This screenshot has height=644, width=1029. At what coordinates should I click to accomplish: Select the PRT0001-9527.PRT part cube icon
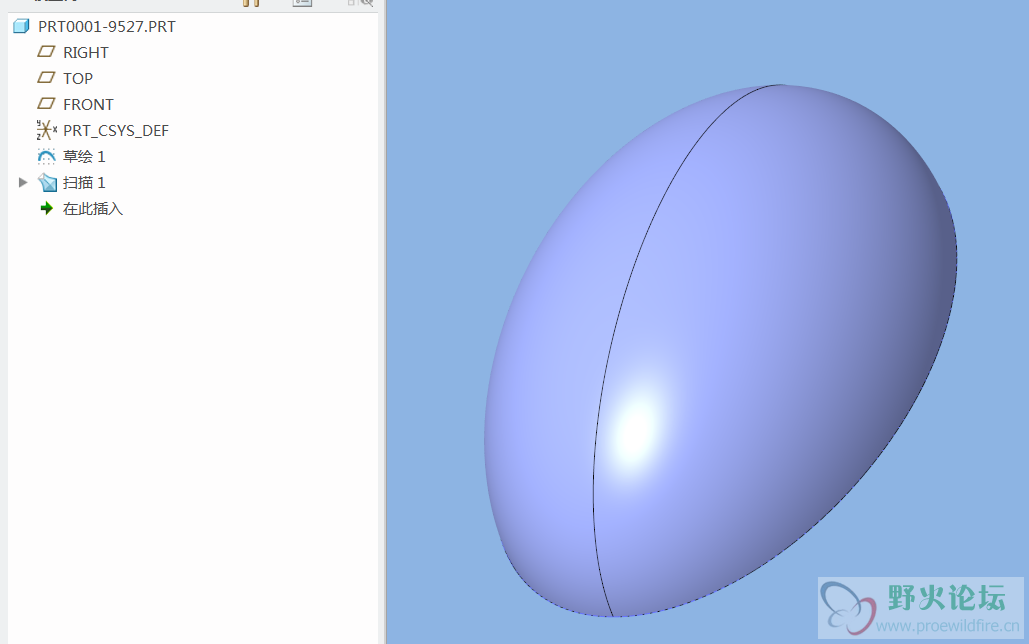[x=21, y=26]
